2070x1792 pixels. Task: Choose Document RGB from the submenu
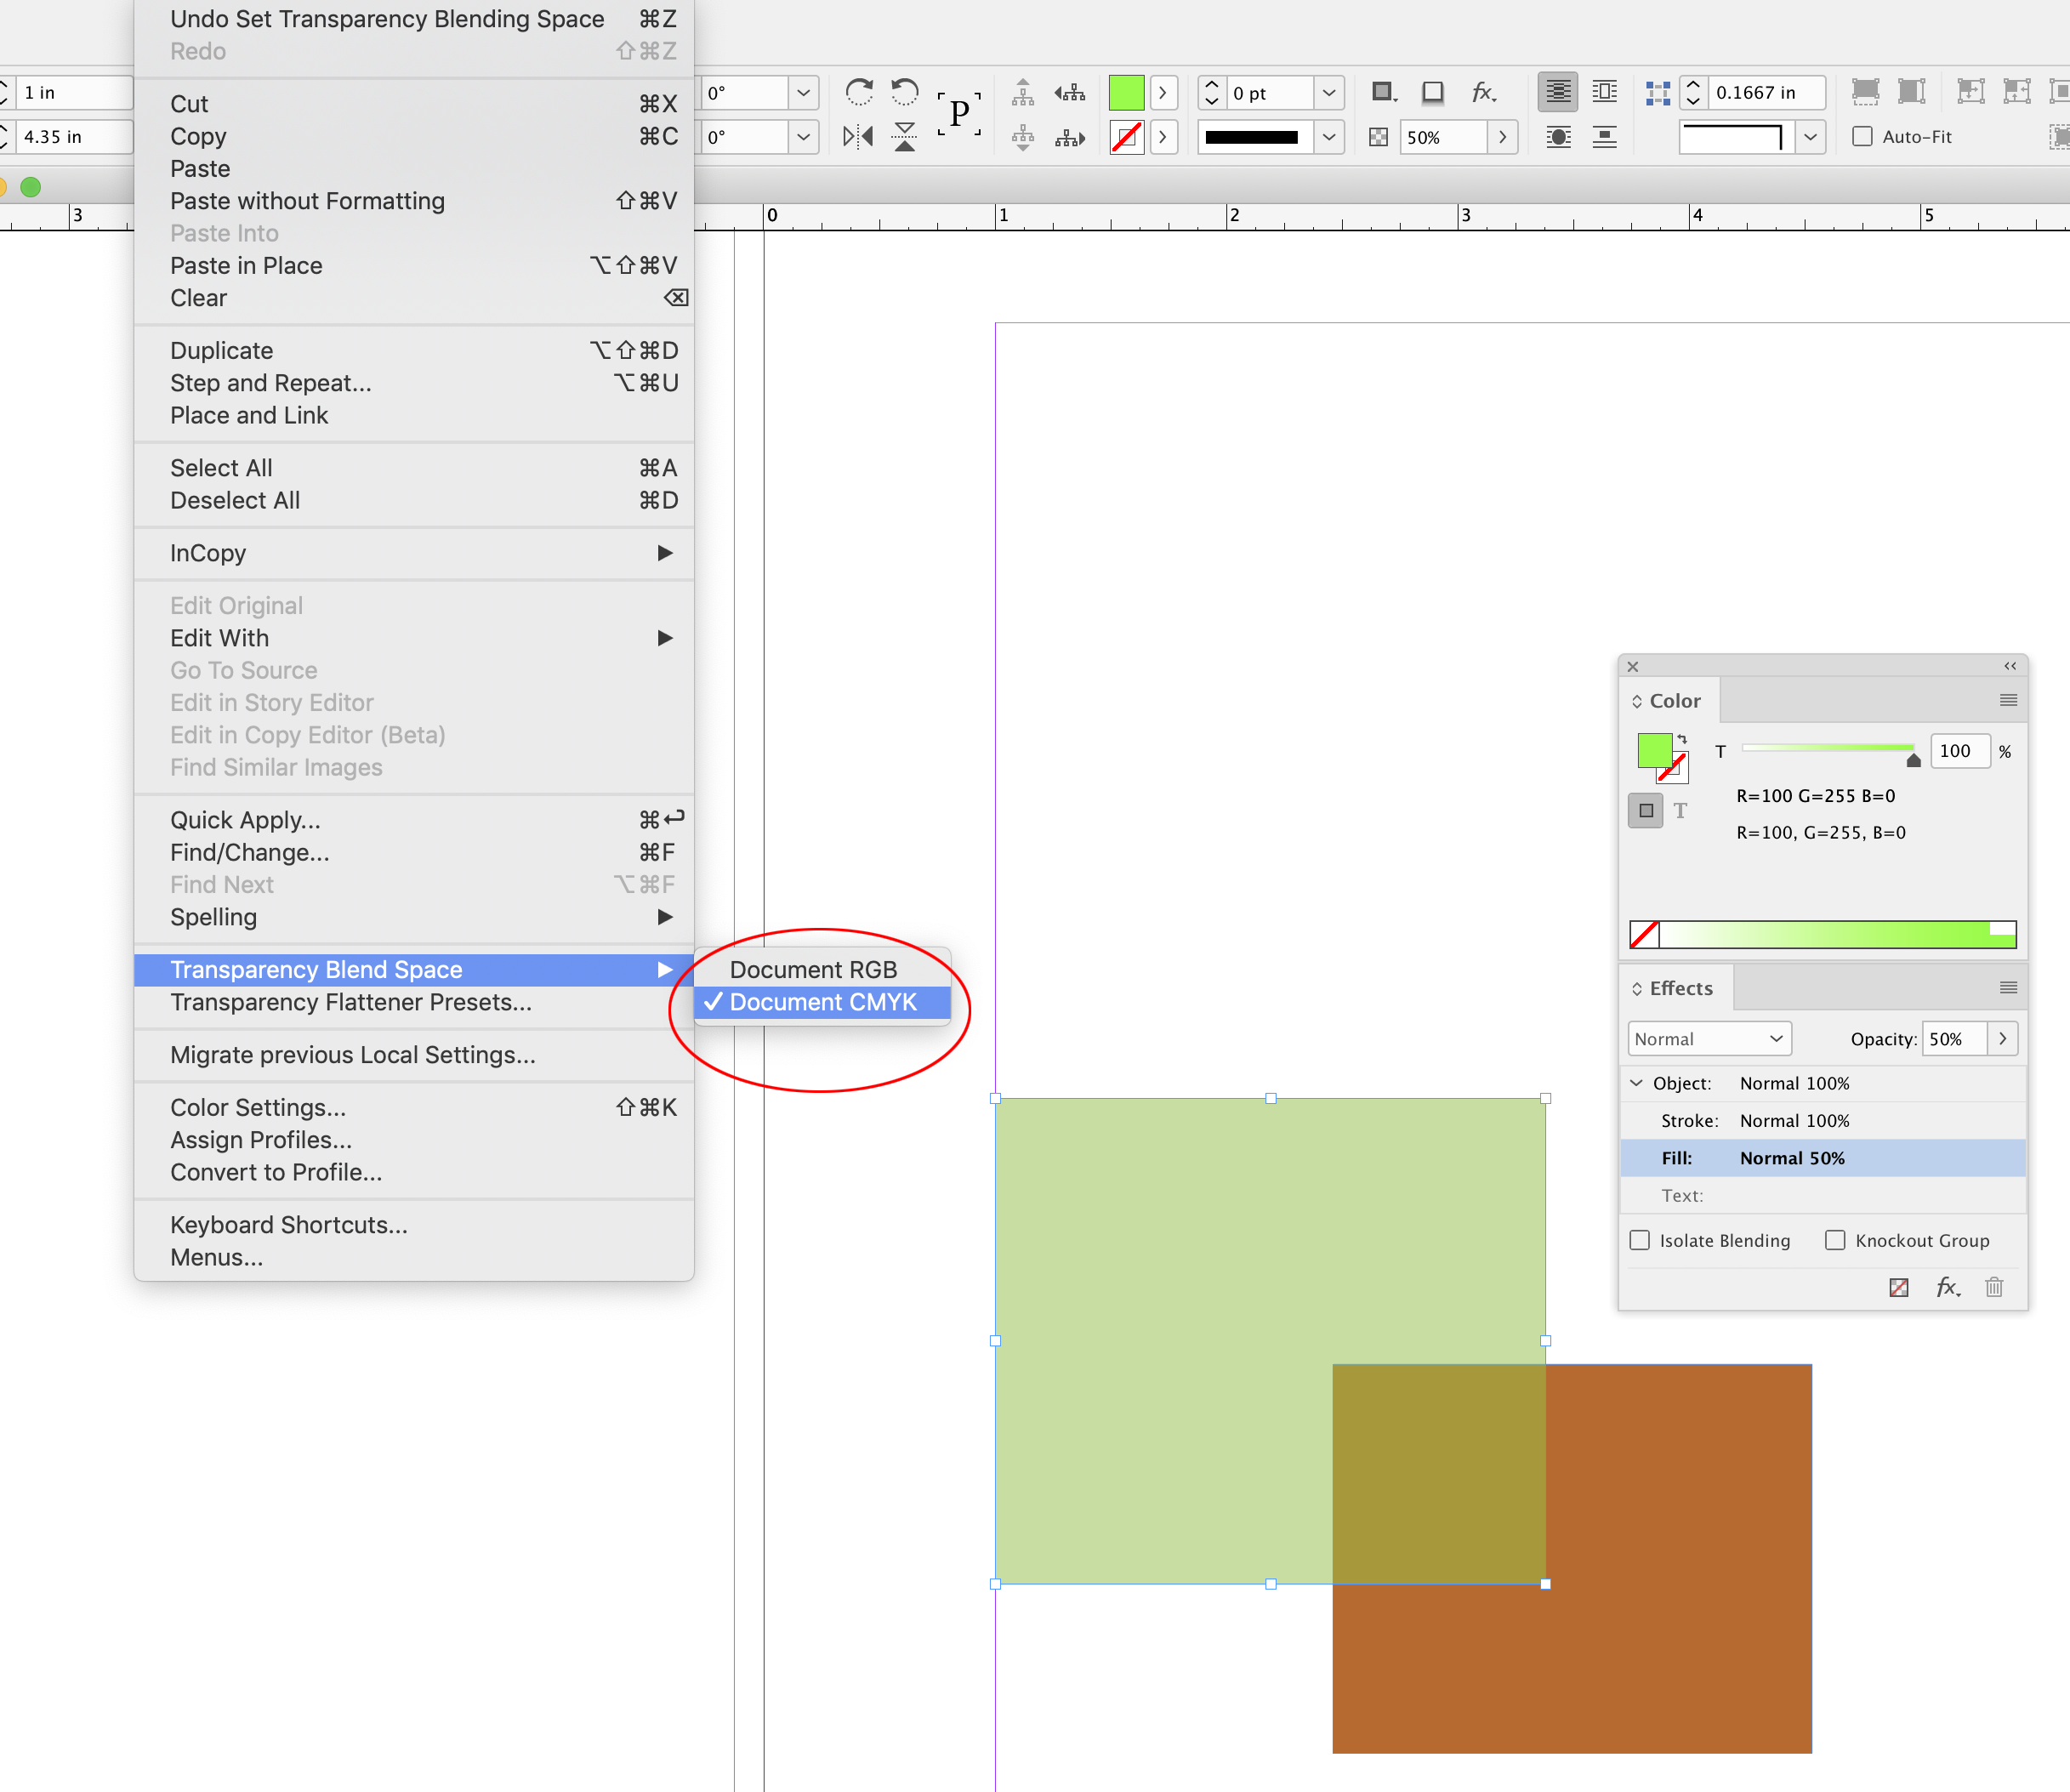pyautogui.click(x=813, y=969)
